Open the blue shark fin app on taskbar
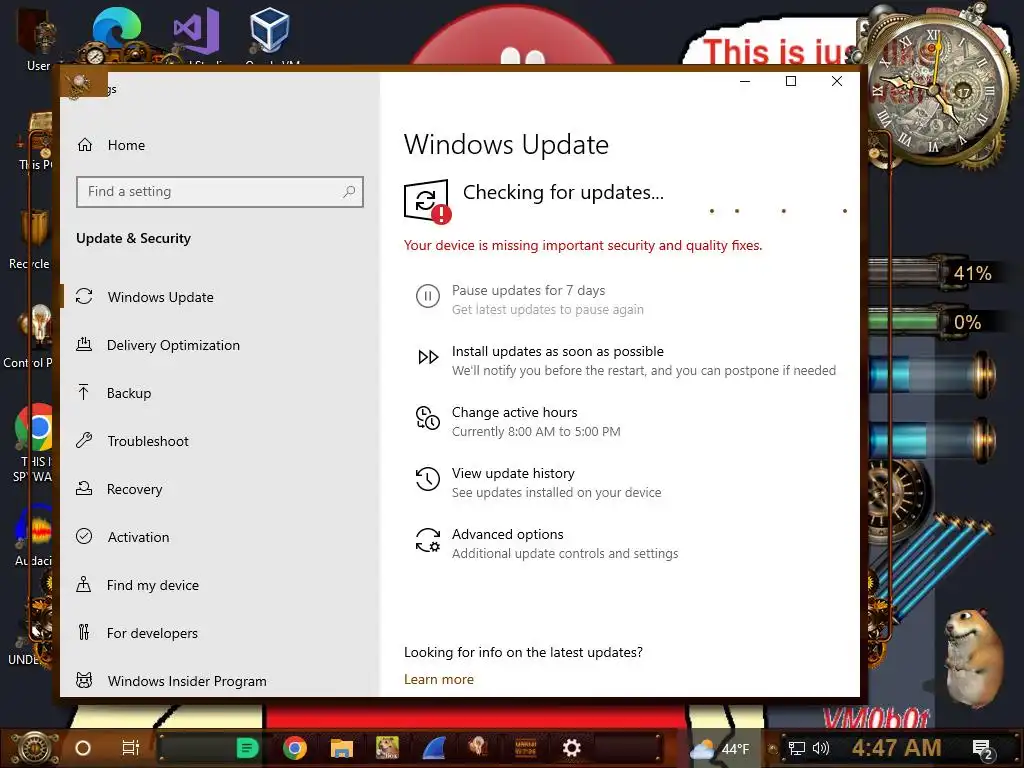The width and height of the screenshot is (1024, 768). click(434, 748)
